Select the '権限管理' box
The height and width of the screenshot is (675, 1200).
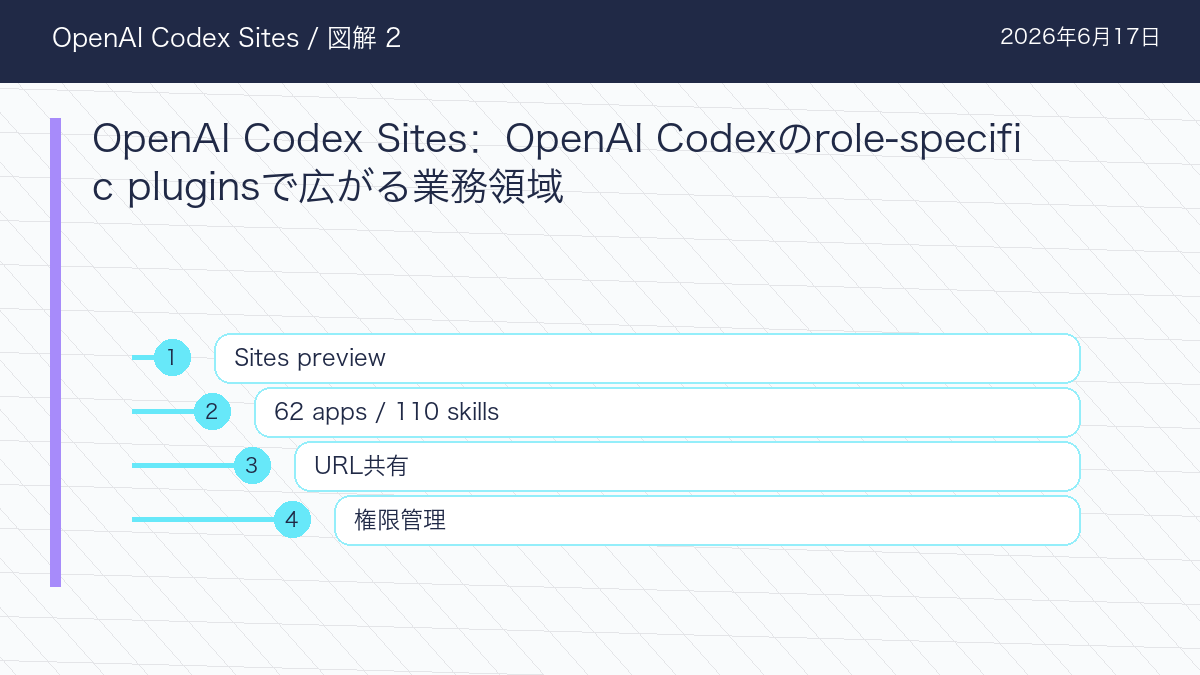coord(707,520)
